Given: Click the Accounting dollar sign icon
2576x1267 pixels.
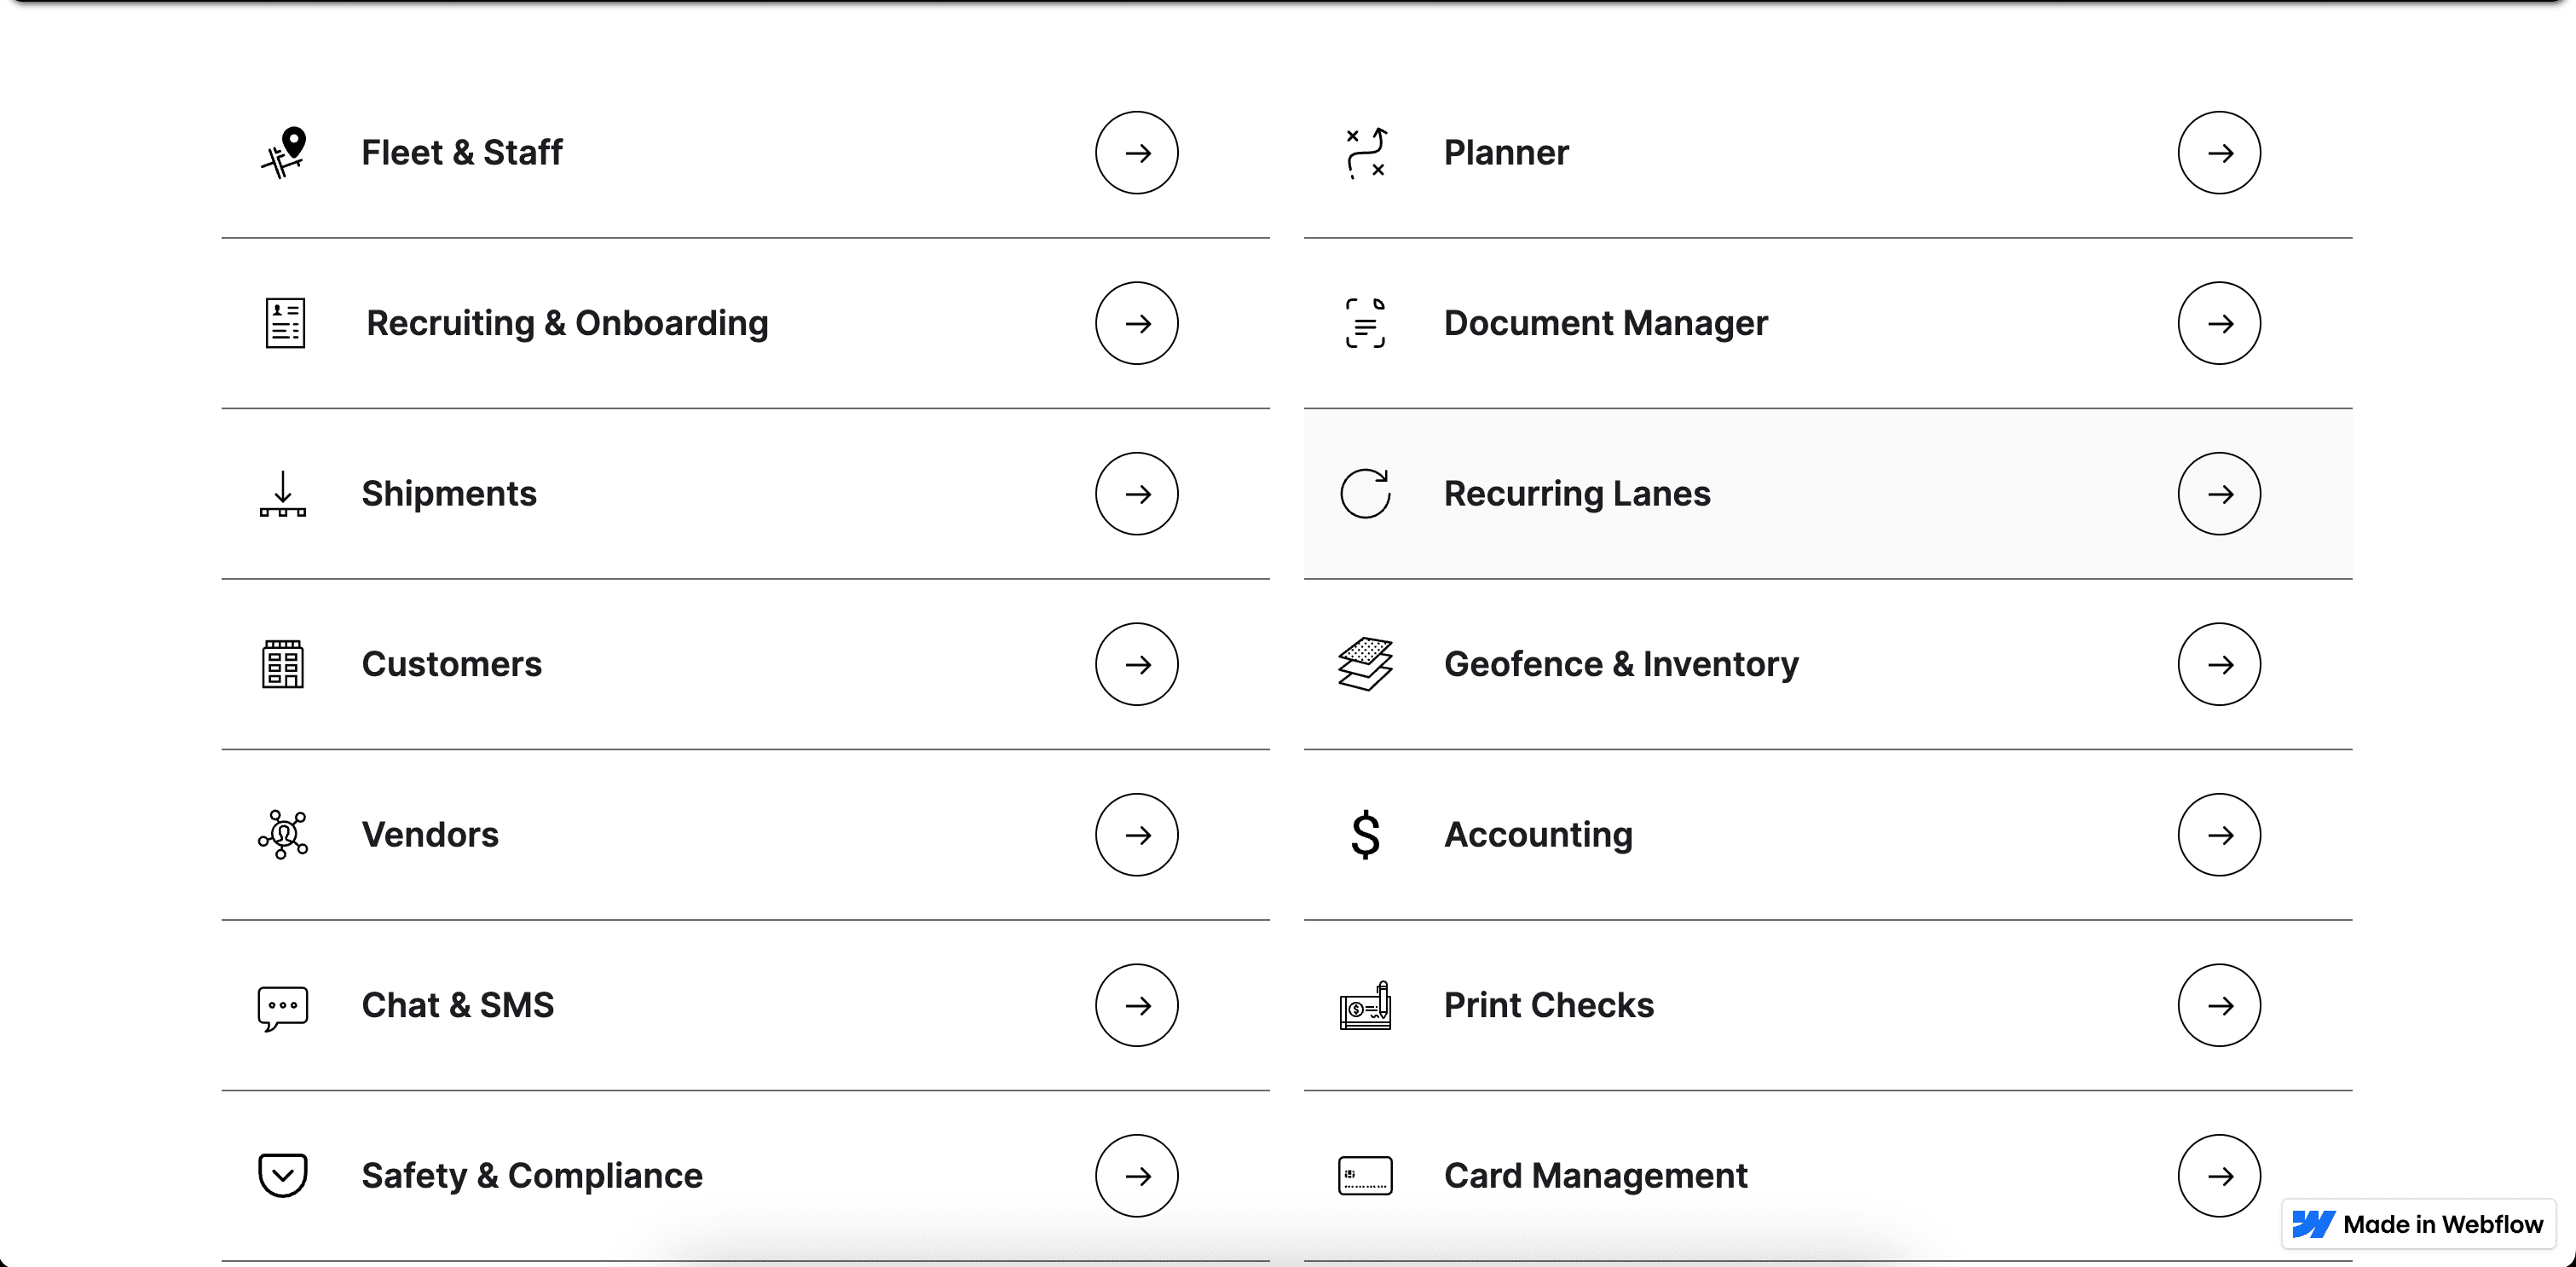Looking at the screenshot, I should pos(1364,834).
